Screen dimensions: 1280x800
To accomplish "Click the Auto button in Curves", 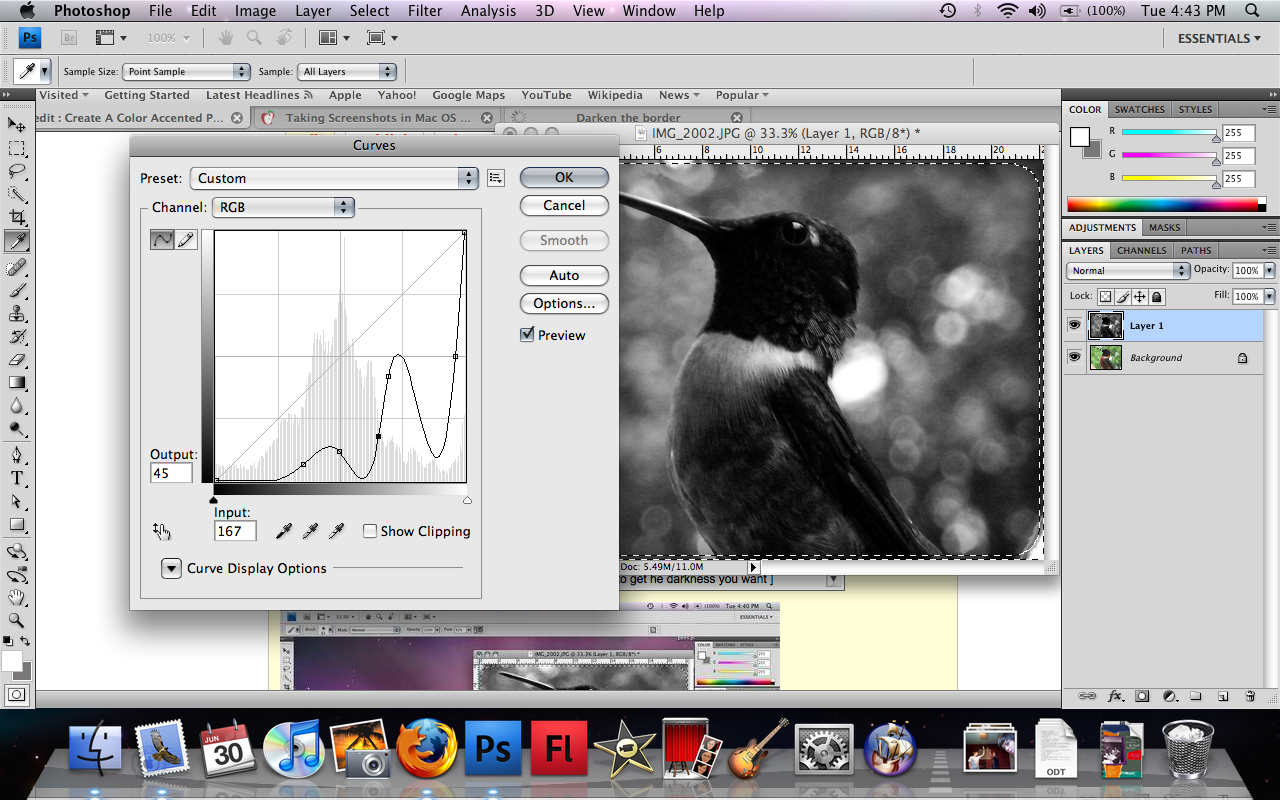I will pos(564,275).
